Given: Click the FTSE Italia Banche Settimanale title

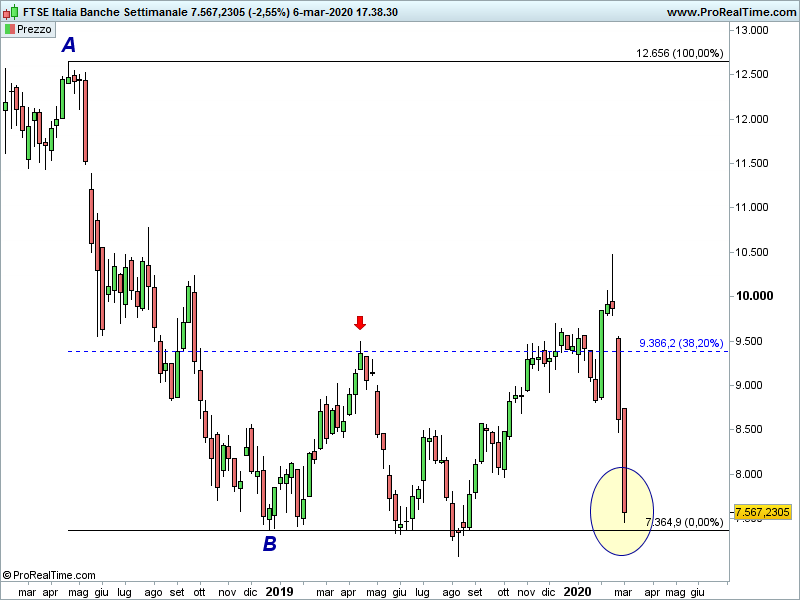Looking at the screenshot, I should (x=106, y=12).
